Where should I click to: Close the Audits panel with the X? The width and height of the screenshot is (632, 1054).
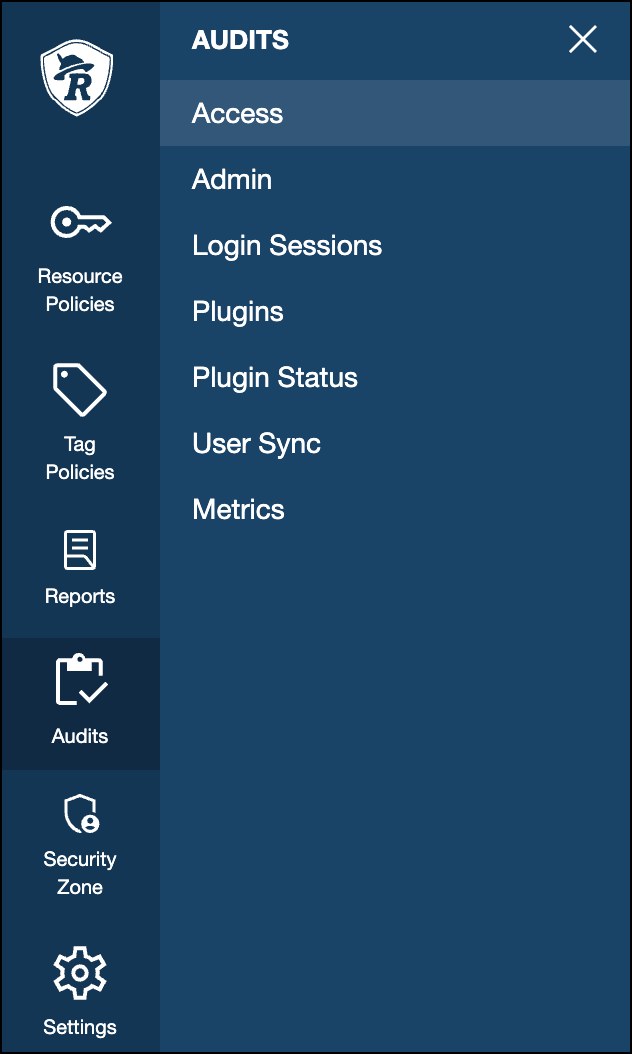(582, 40)
